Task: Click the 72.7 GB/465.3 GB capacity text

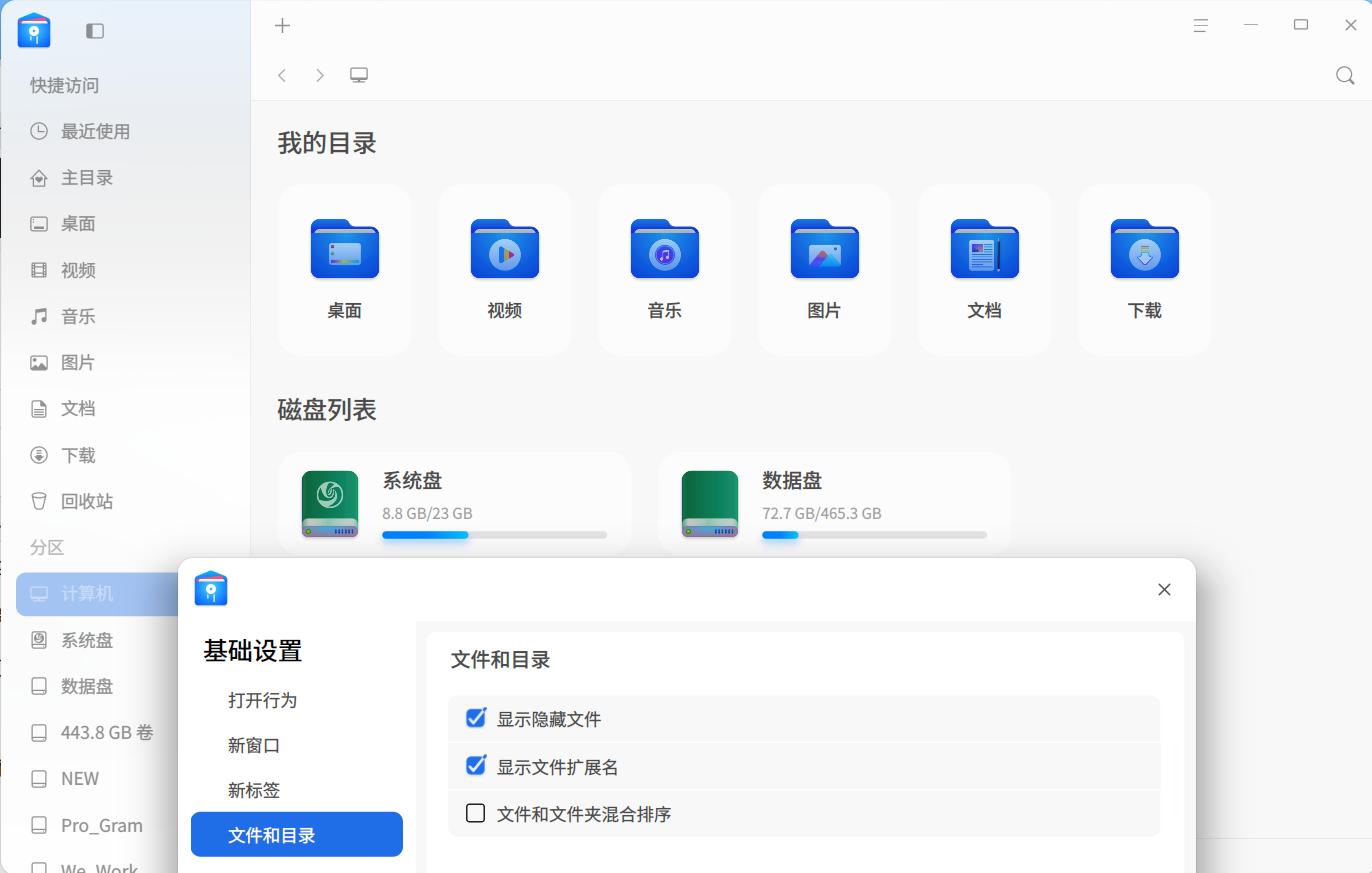Action: (822, 513)
